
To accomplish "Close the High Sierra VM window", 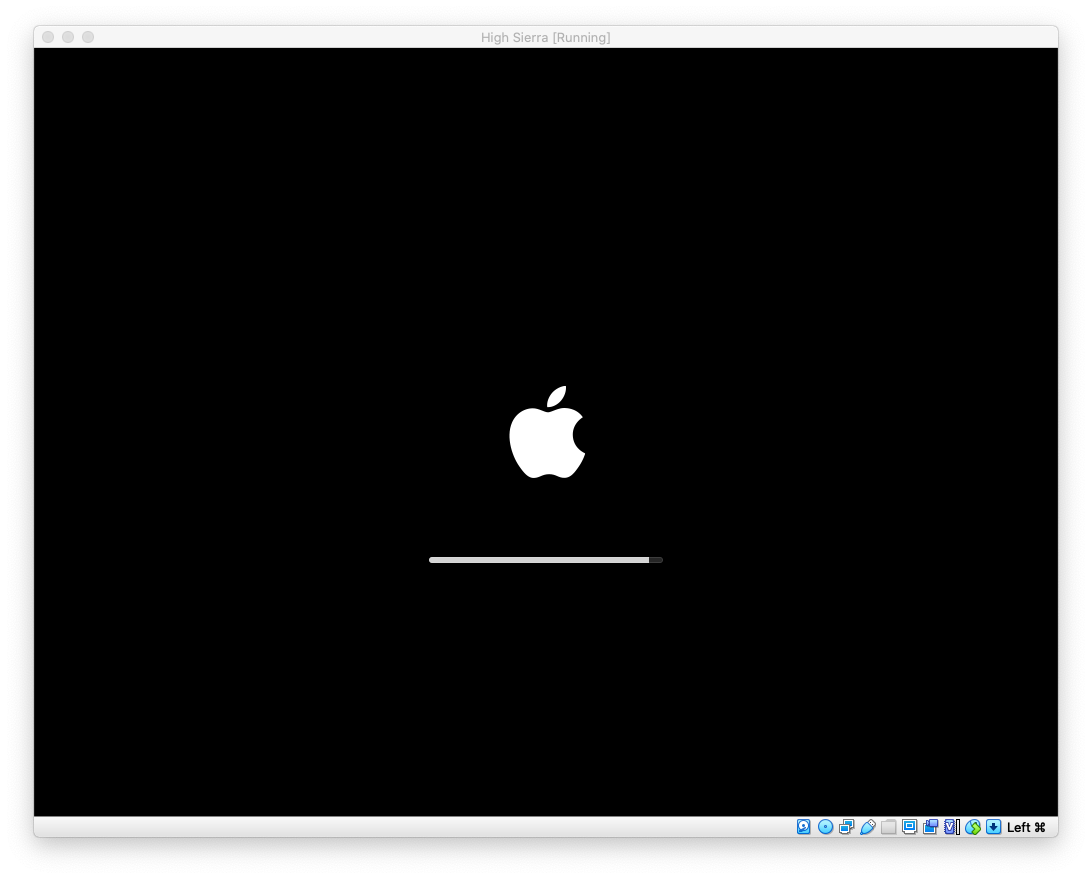I will point(48,37).
